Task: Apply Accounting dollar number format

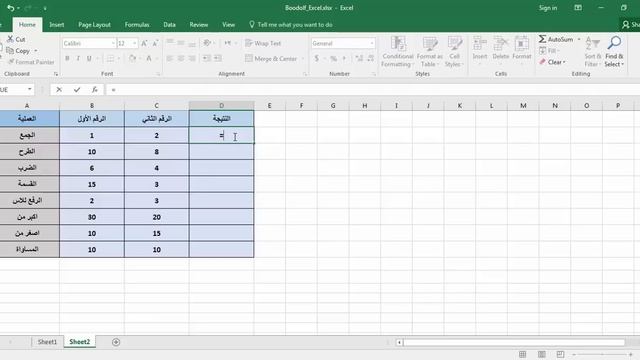Action: tap(316, 59)
